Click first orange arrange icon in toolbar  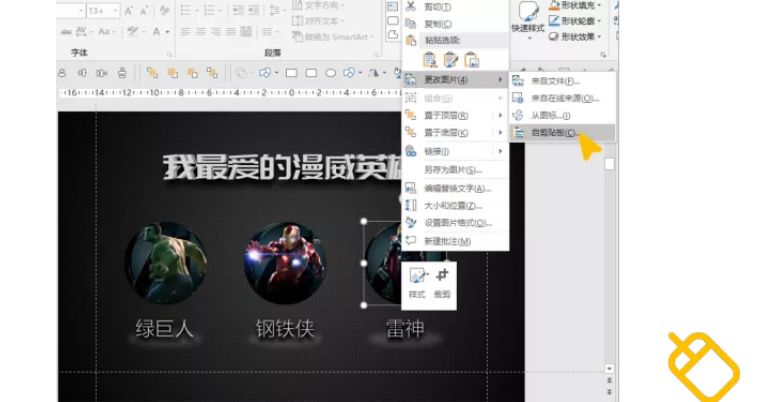coord(152,73)
